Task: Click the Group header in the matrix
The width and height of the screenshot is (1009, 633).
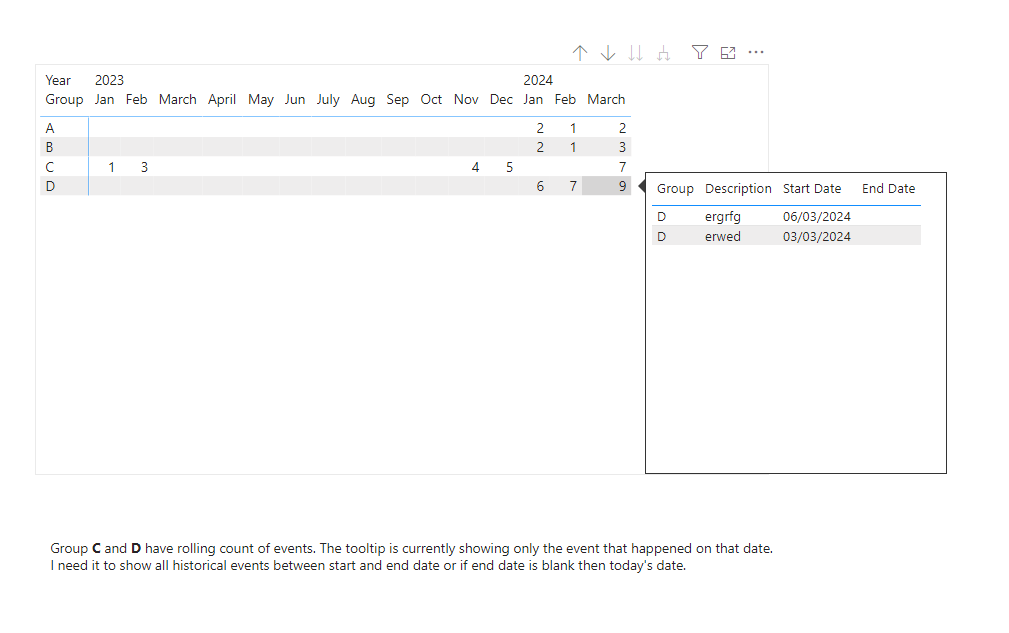Action: 64,100
